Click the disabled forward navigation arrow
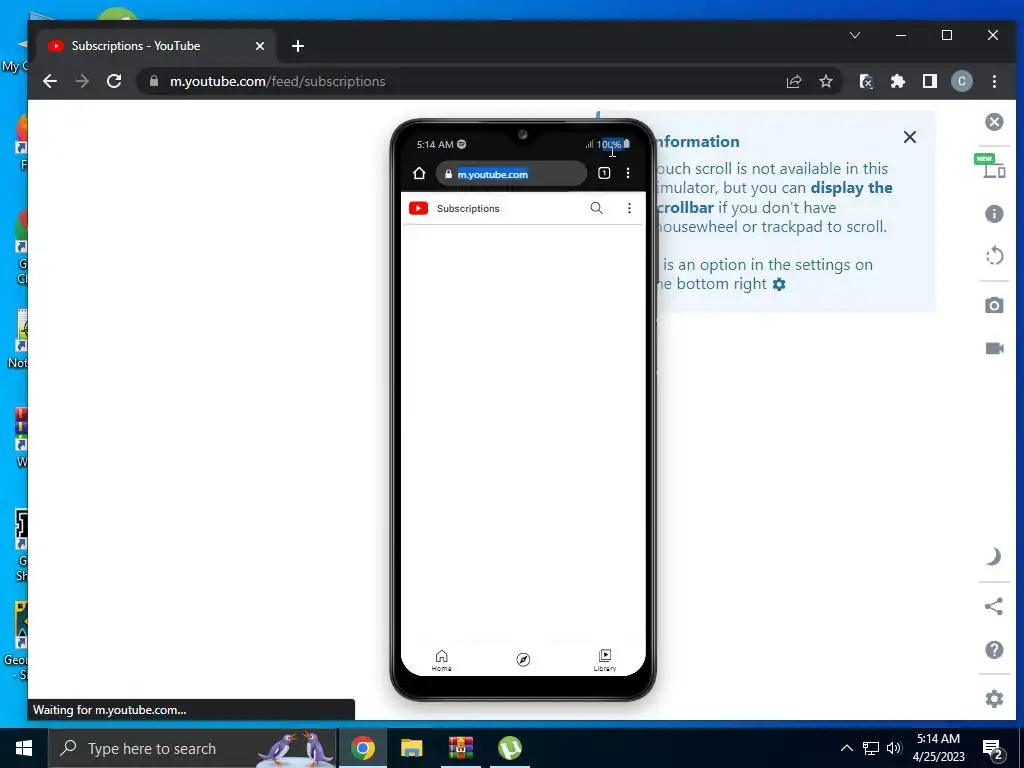1024x768 pixels. click(x=82, y=81)
